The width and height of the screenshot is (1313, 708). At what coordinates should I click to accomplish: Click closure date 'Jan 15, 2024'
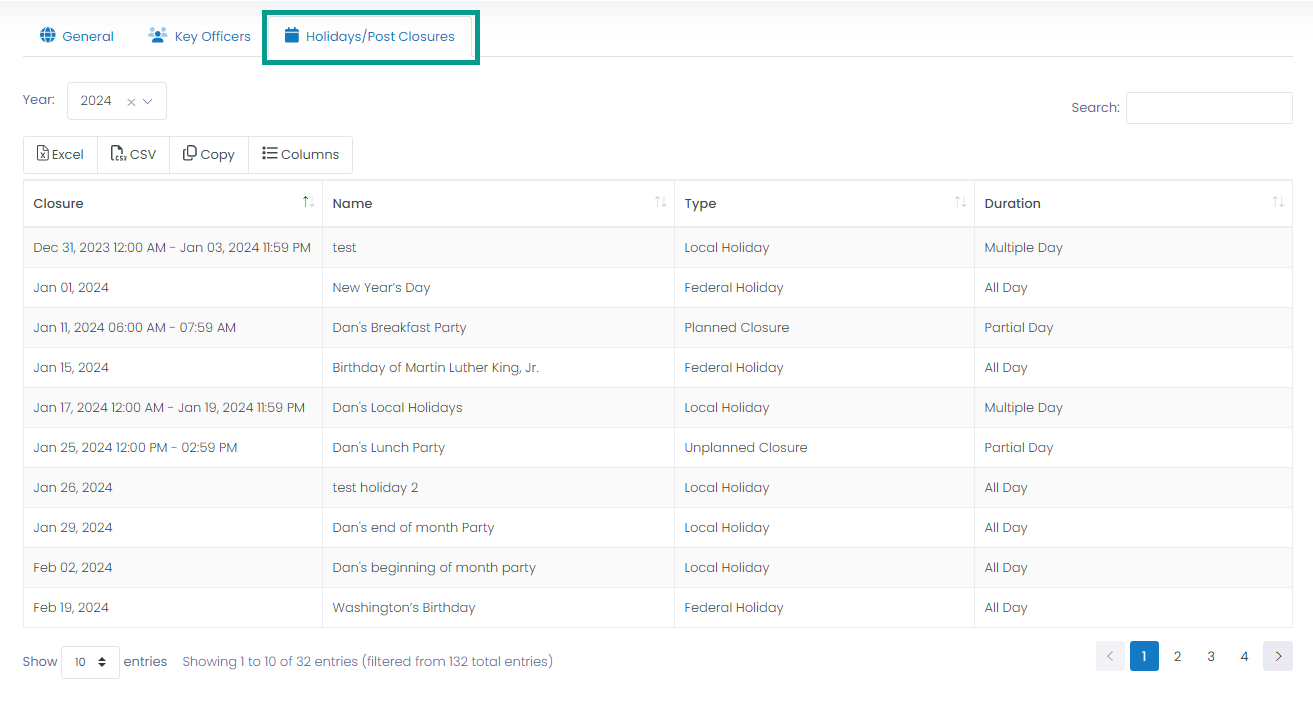71,367
